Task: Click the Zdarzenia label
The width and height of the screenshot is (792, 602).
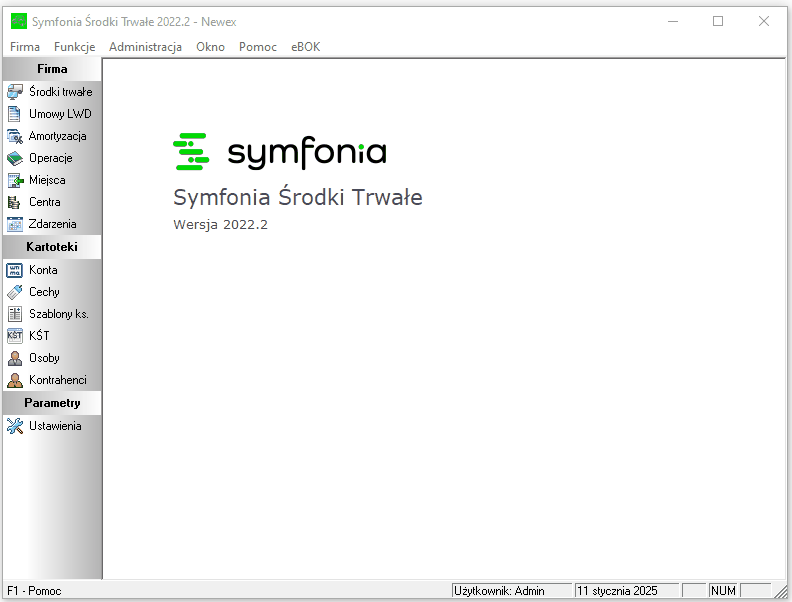Action: pyautogui.click(x=53, y=224)
